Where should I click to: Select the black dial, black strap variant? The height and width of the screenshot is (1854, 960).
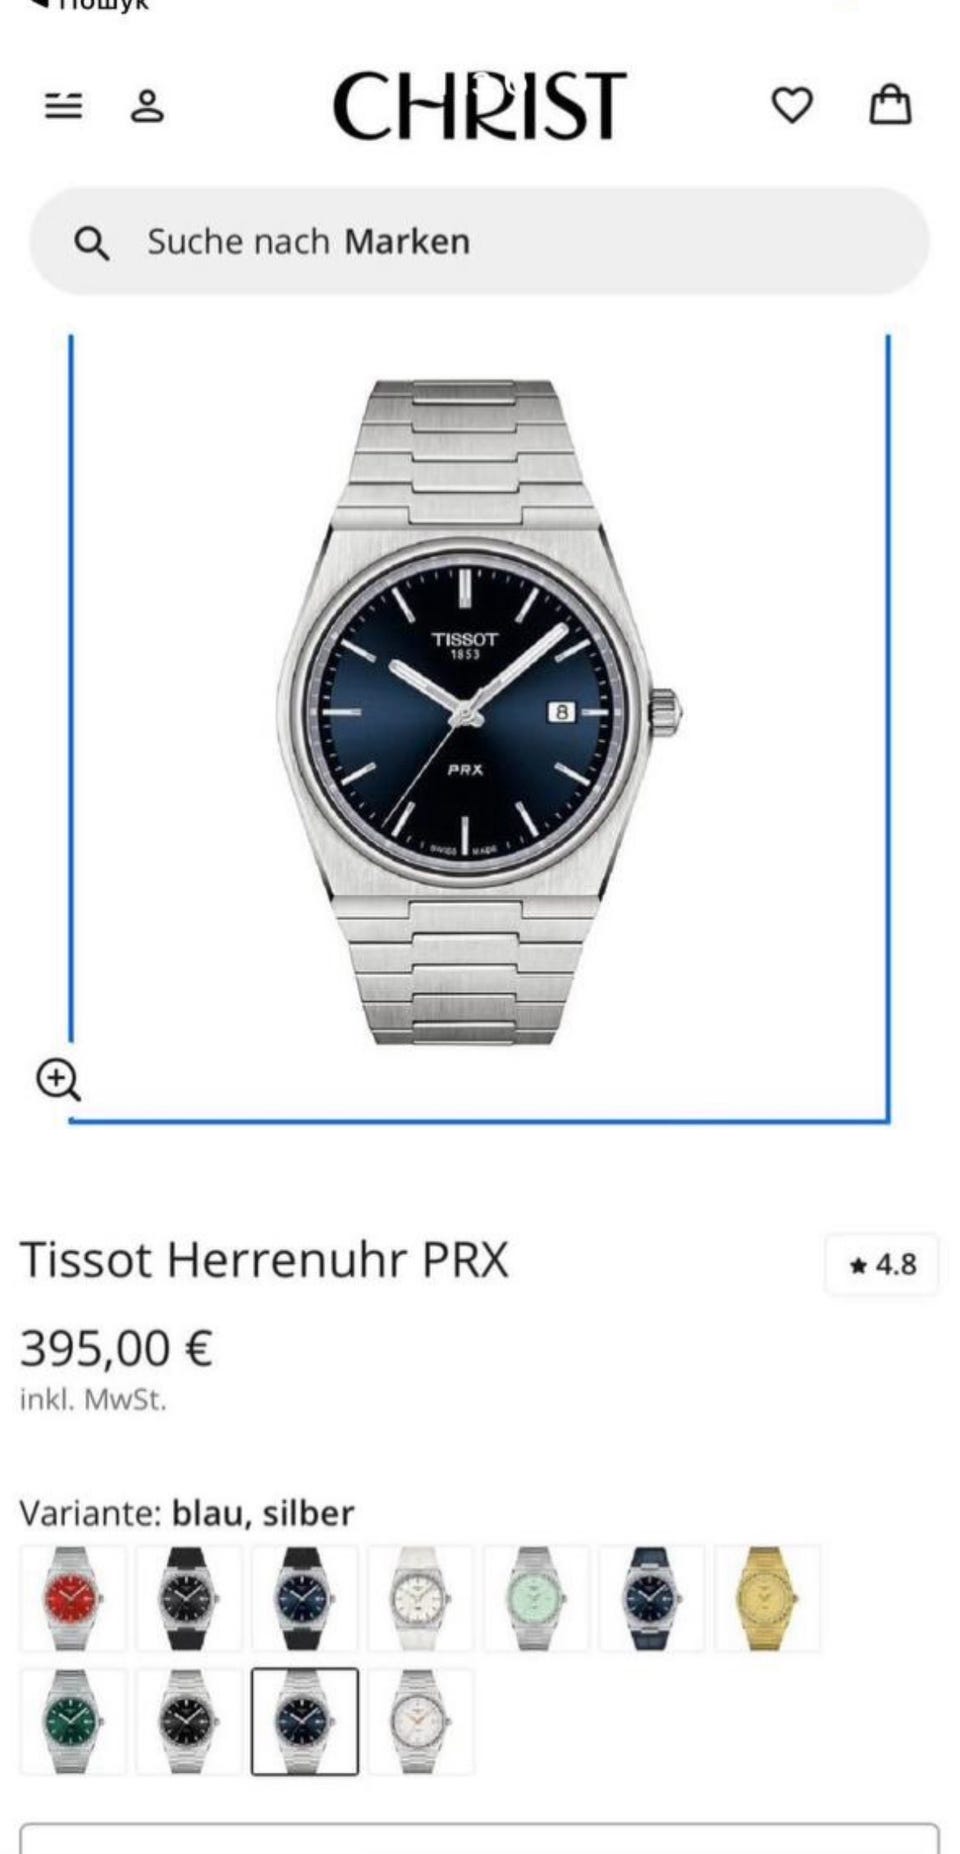pyautogui.click(x=189, y=1598)
